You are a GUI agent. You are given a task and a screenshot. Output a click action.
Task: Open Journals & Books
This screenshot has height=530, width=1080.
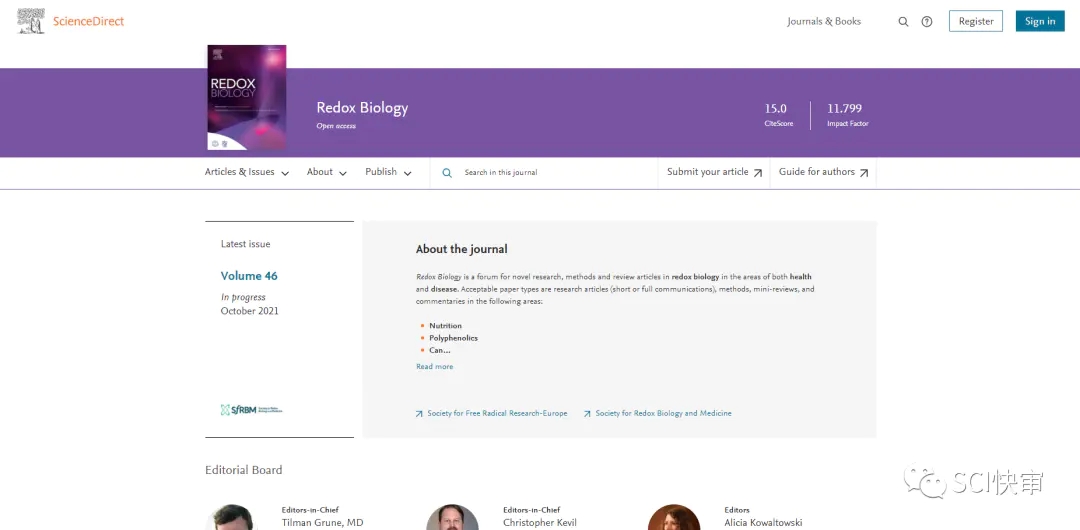(x=824, y=21)
